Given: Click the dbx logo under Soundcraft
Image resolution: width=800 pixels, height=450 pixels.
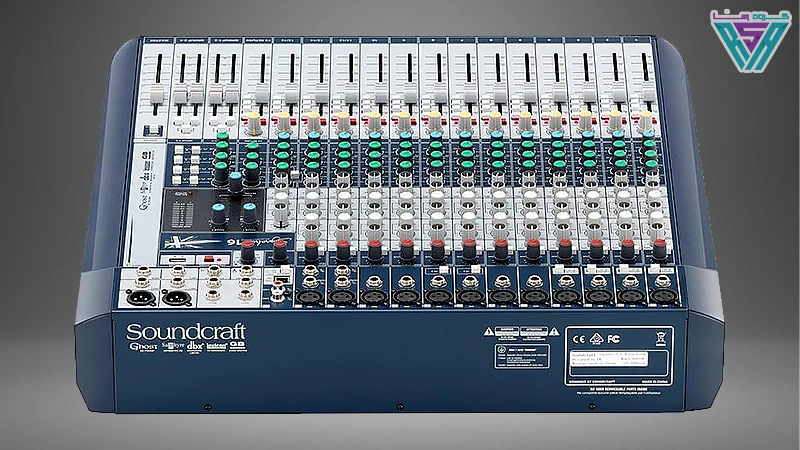Looking at the screenshot, I should pyautogui.click(x=195, y=346).
